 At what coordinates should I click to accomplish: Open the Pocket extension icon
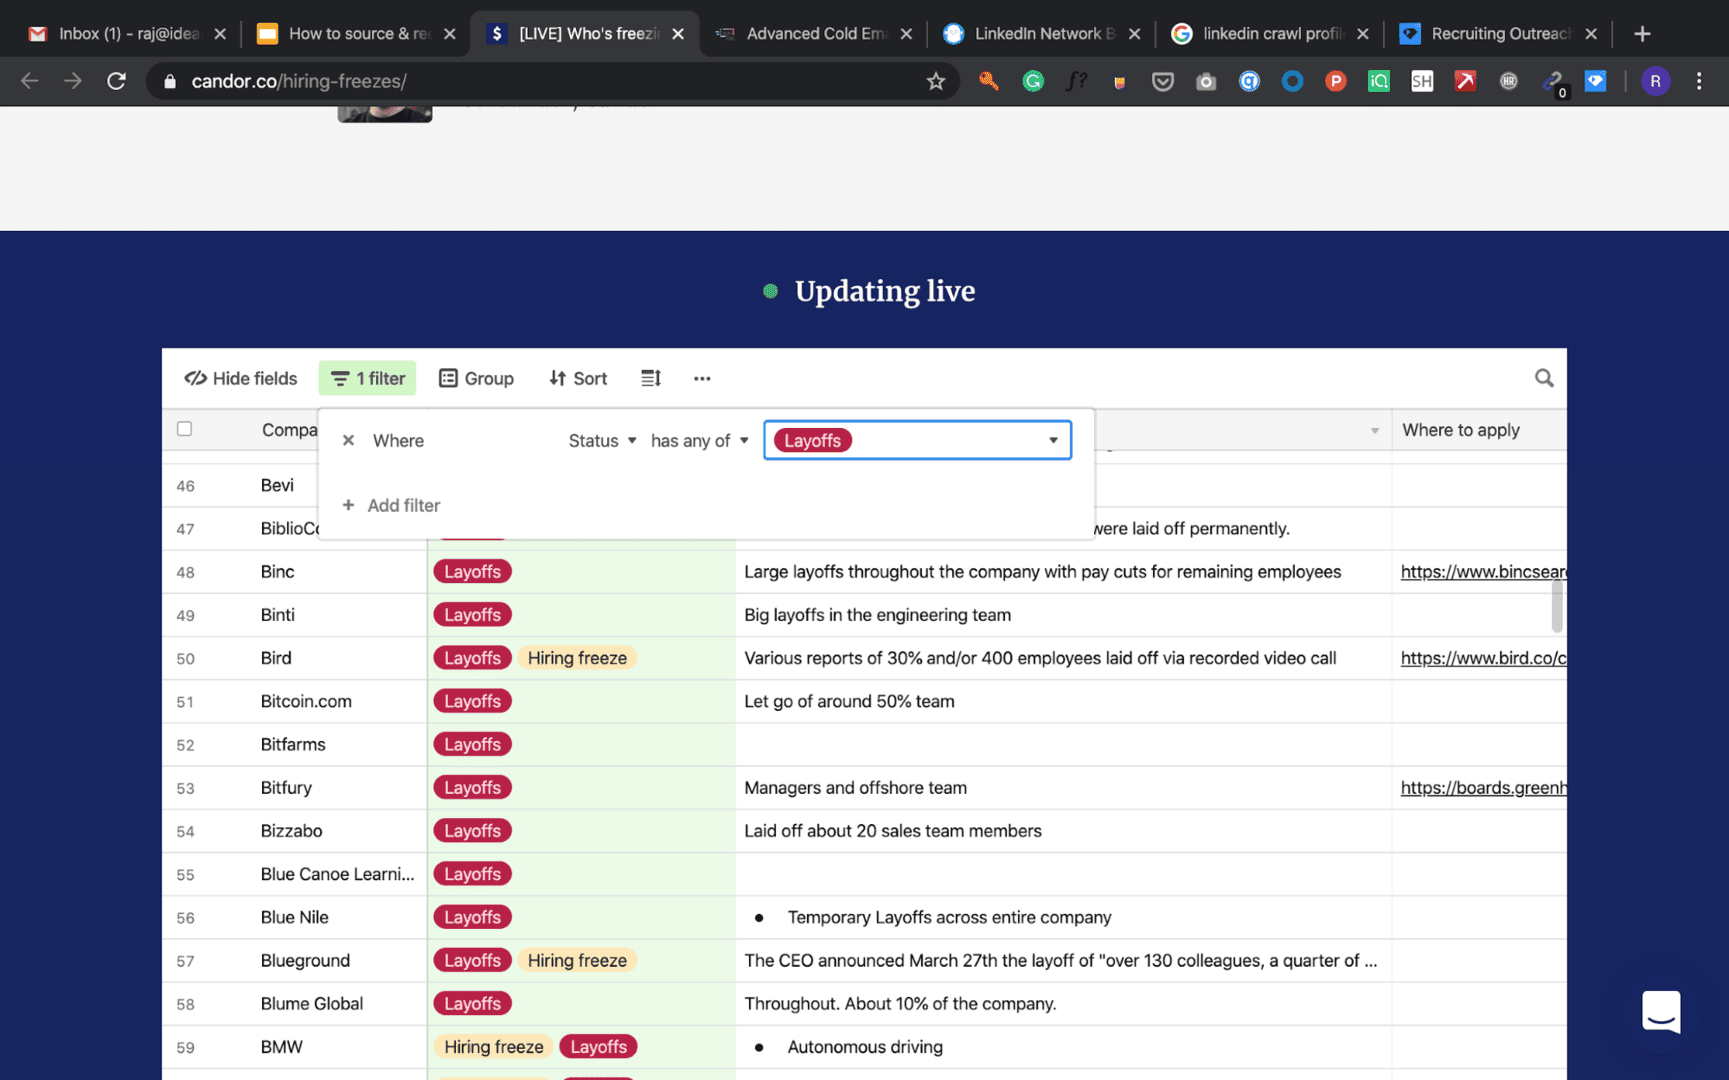1162,81
